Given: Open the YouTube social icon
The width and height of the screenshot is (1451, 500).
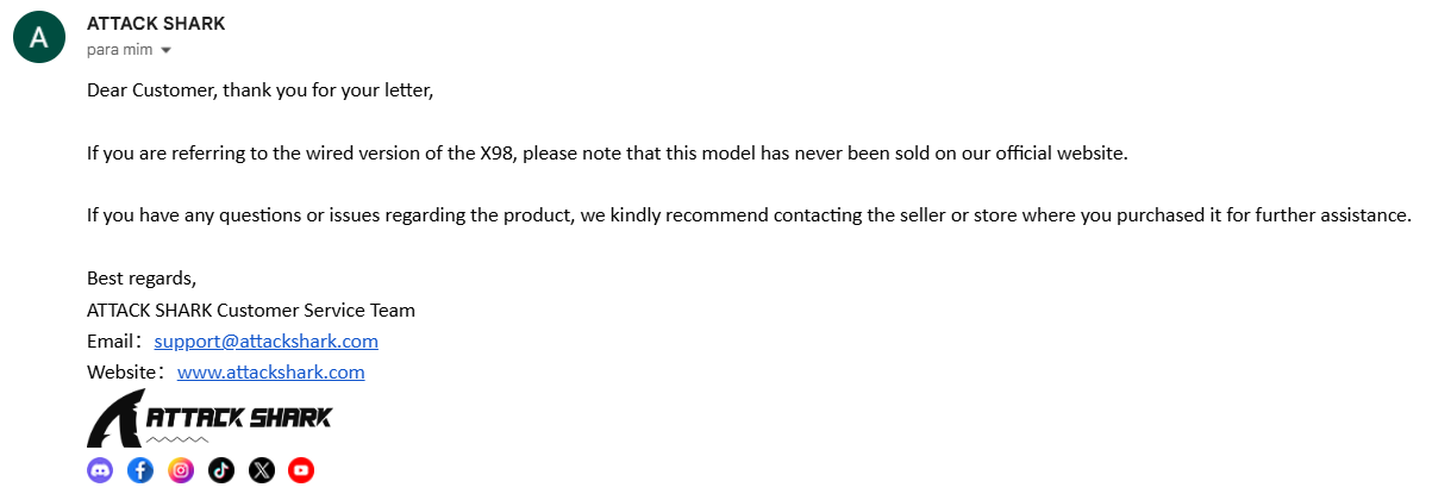Looking at the screenshot, I should click(x=301, y=470).
